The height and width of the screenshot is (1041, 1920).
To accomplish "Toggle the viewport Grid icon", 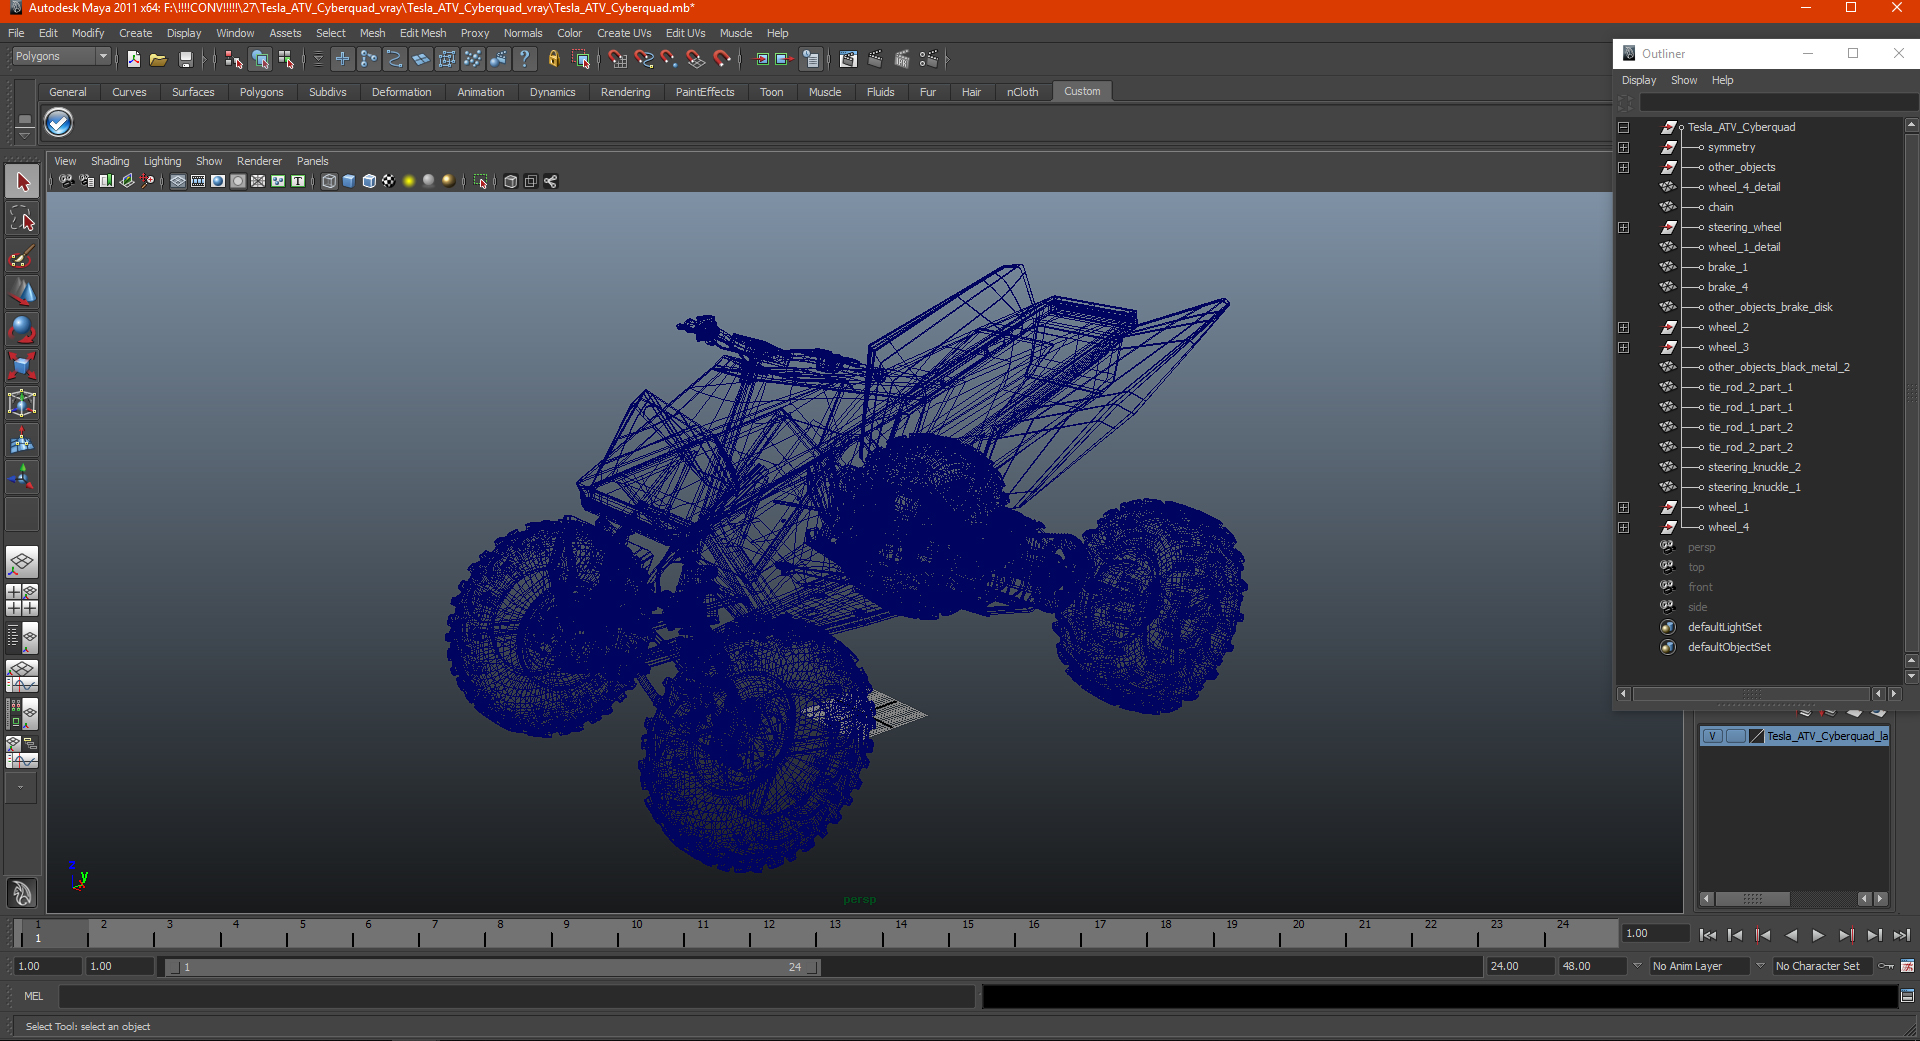I will click(178, 181).
